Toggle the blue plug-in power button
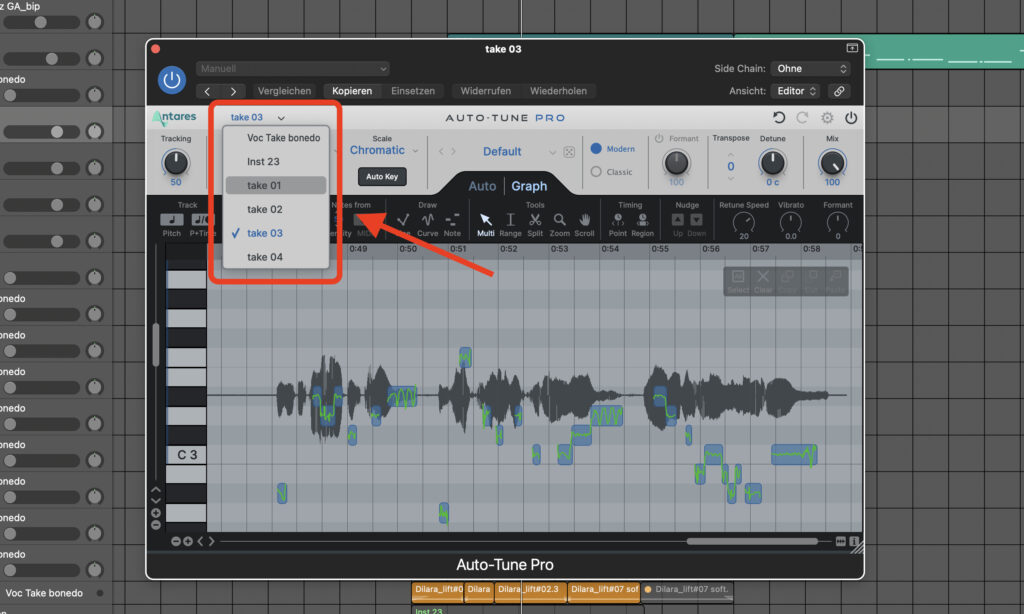The image size is (1024, 614). [x=172, y=80]
